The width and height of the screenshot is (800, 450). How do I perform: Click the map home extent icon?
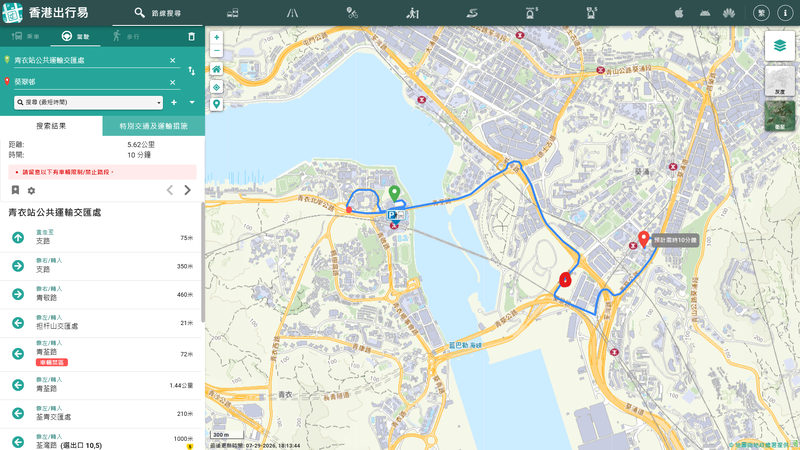pos(216,69)
